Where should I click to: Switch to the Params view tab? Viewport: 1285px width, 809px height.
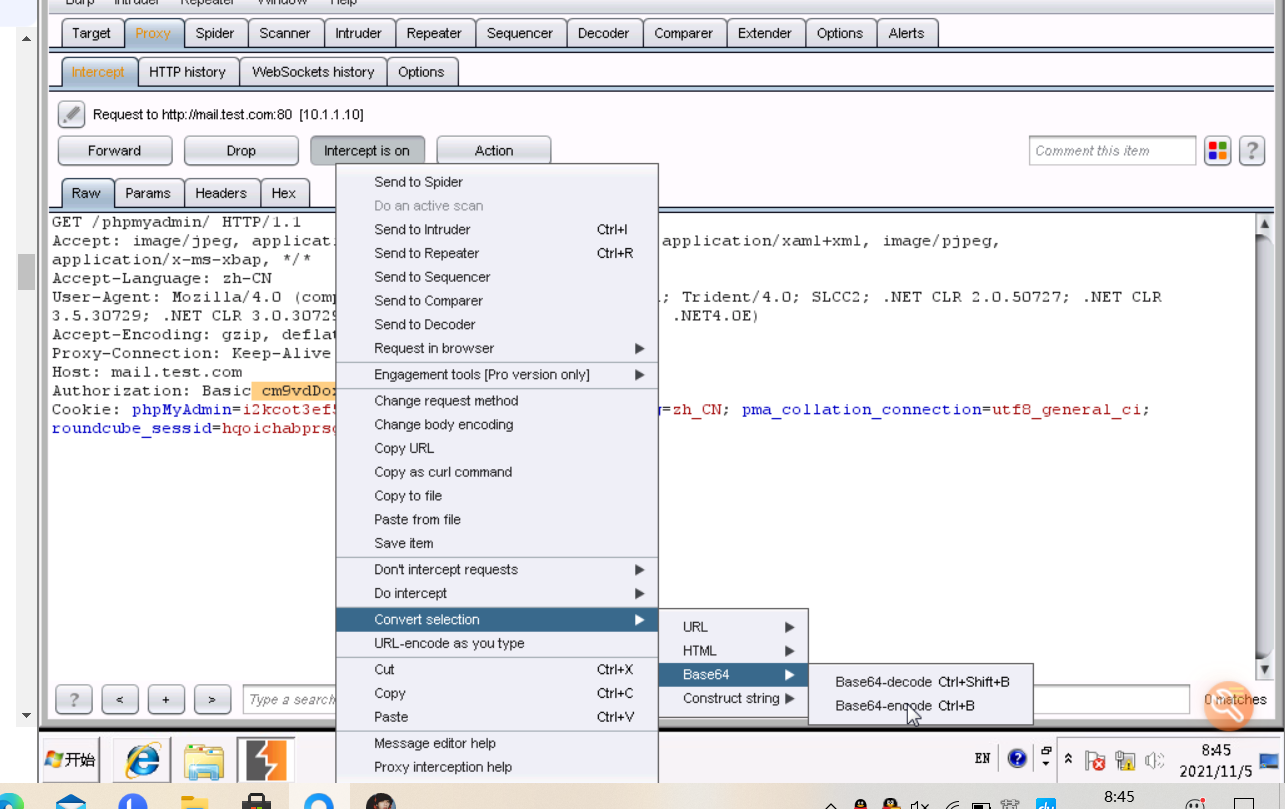pyautogui.click(x=148, y=193)
